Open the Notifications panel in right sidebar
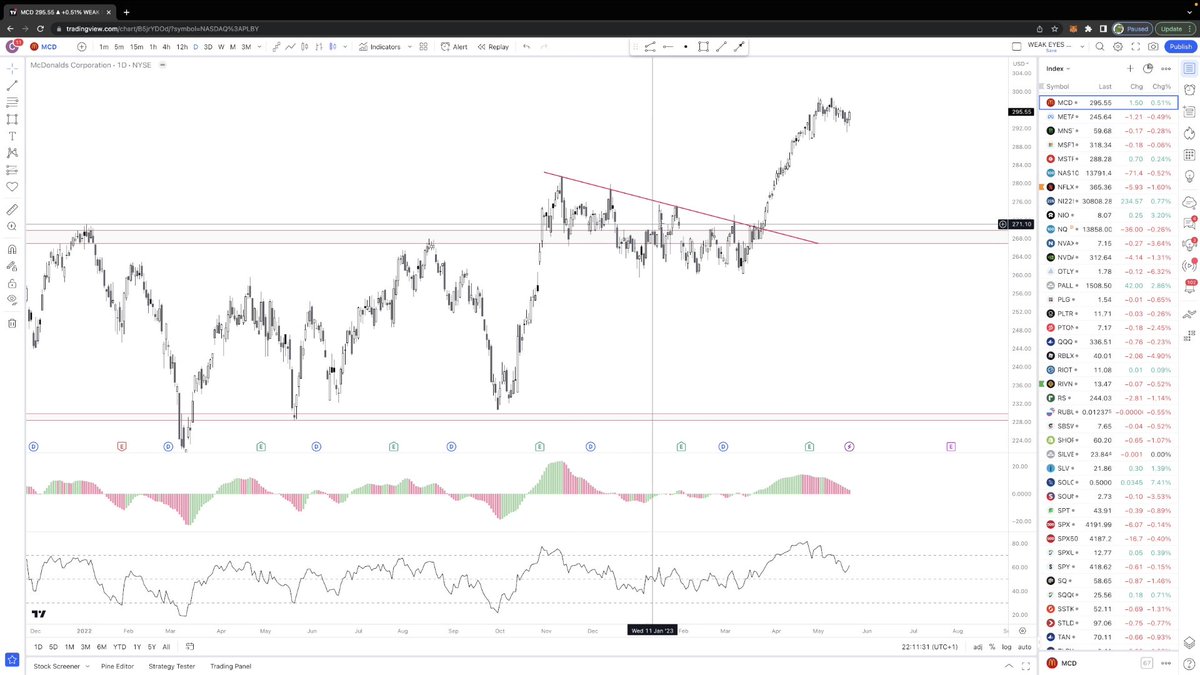 point(1189,285)
